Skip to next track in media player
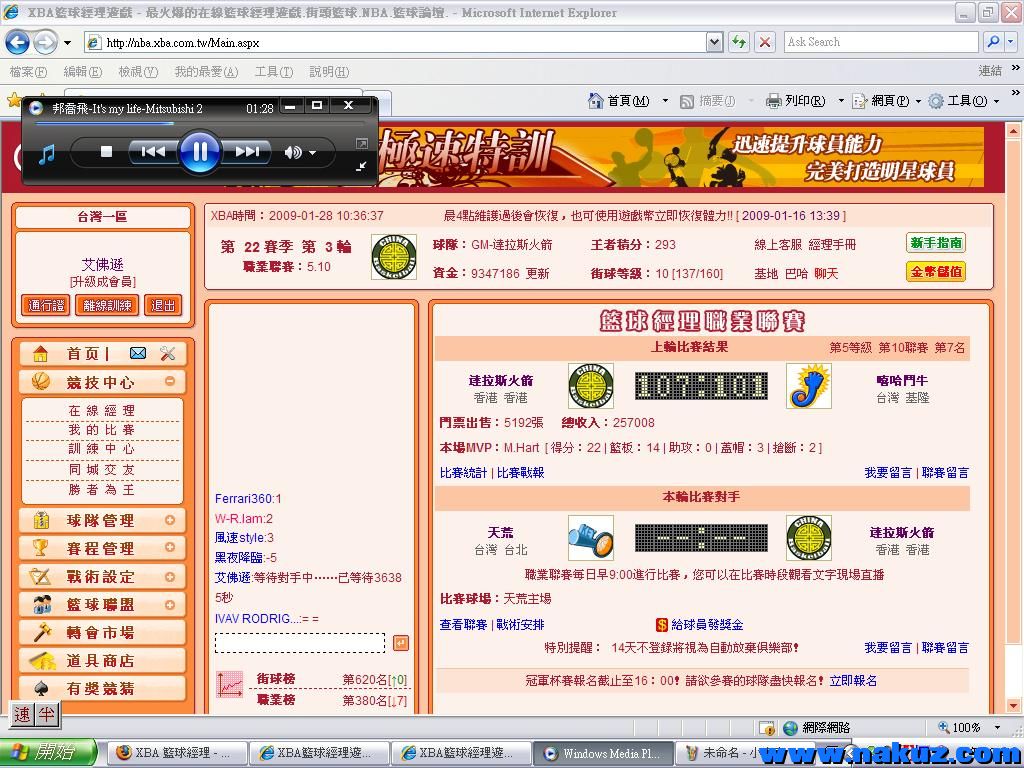This screenshot has height=768, width=1024. pos(246,152)
